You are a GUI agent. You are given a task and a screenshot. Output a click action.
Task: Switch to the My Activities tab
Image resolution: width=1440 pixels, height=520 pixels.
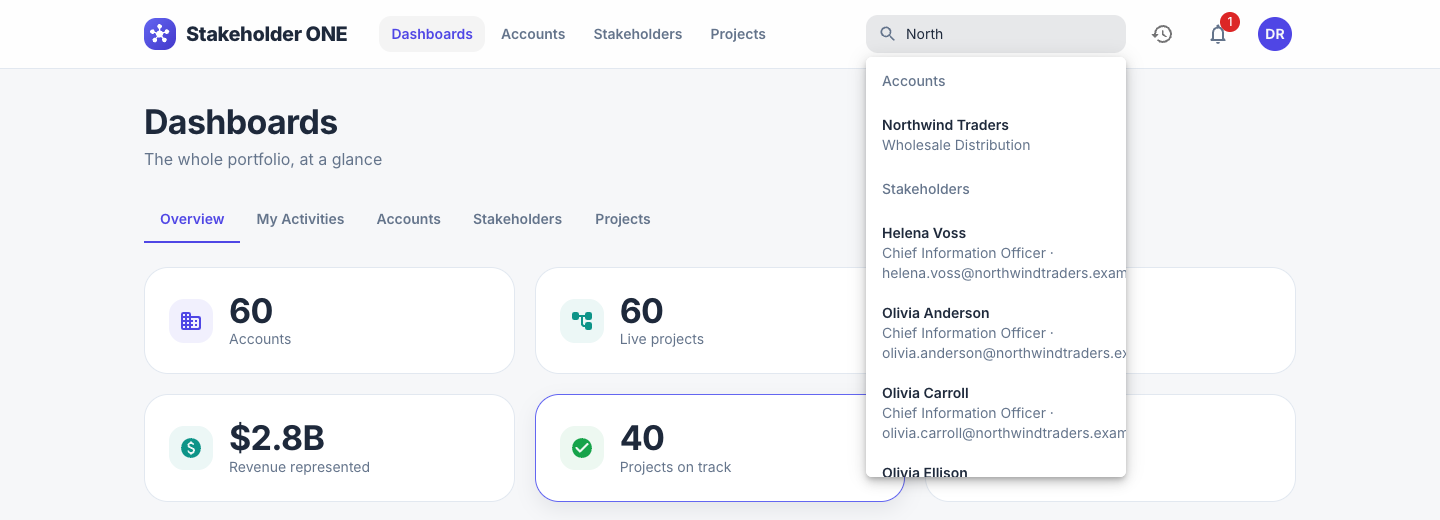[300, 219]
